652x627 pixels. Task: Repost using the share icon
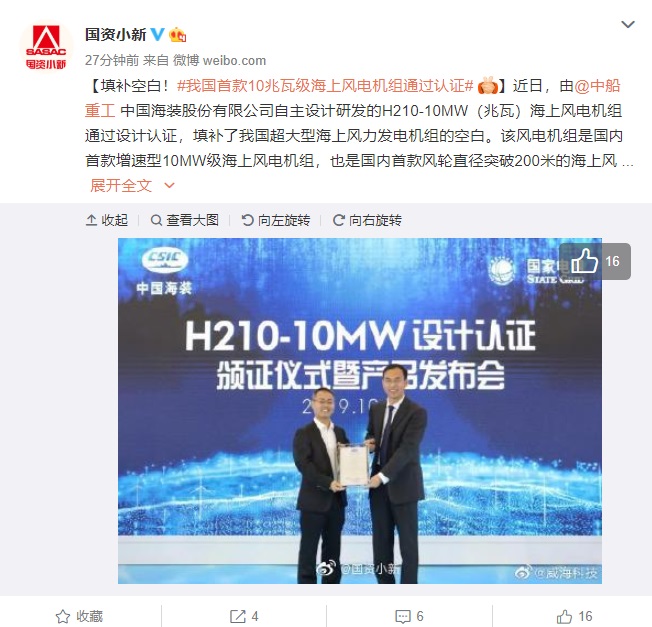click(x=244, y=616)
